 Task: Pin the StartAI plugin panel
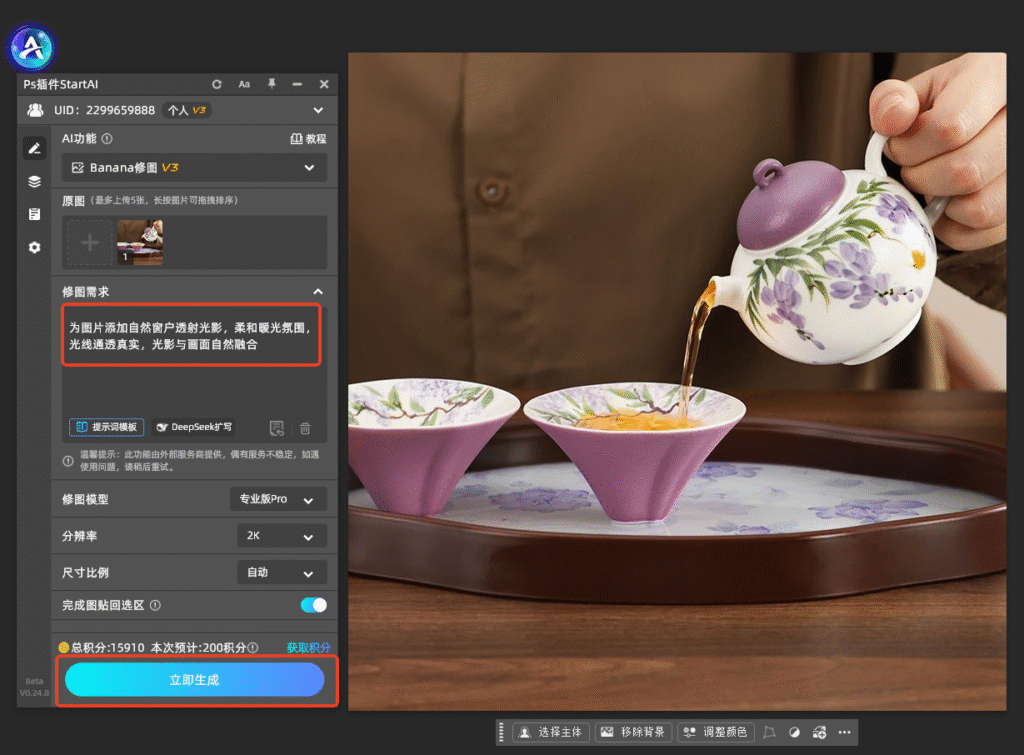(x=272, y=84)
